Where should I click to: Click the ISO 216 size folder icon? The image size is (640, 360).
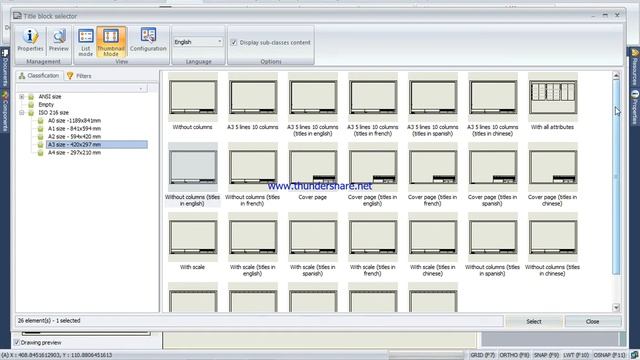tap(31, 113)
